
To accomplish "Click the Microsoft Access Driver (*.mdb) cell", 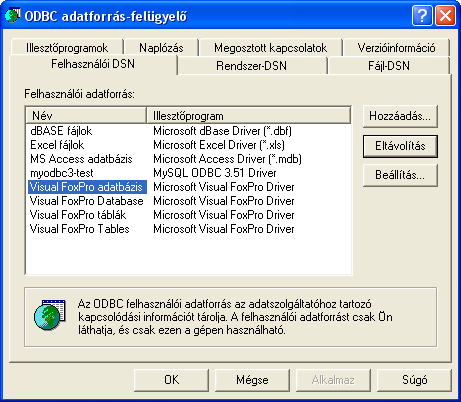I will (227, 159).
